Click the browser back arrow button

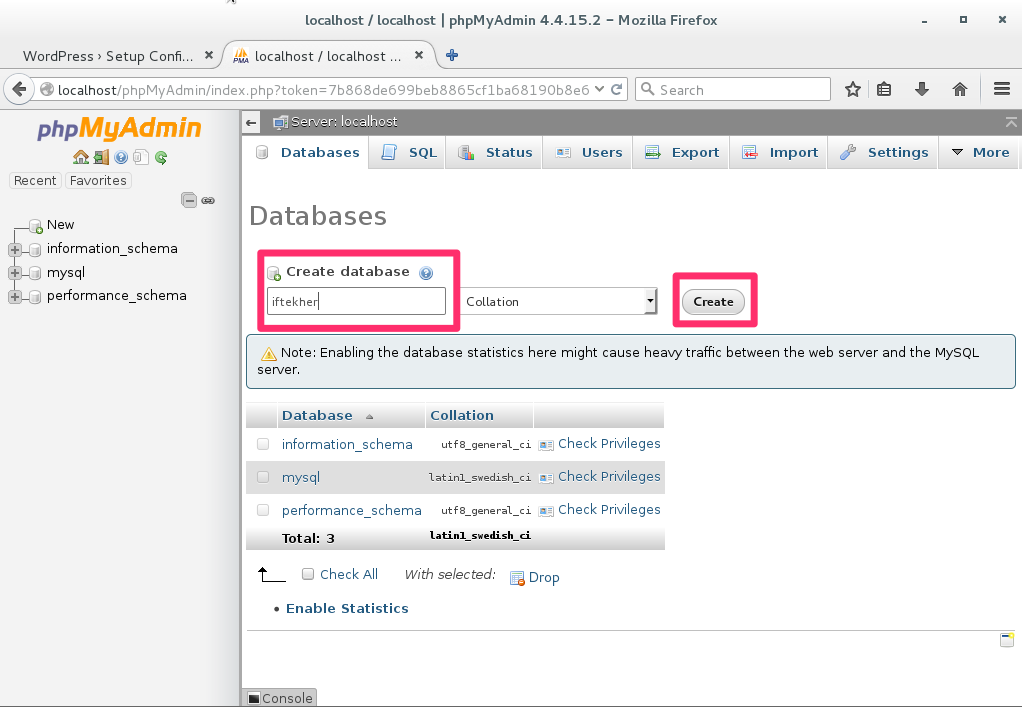[20, 89]
